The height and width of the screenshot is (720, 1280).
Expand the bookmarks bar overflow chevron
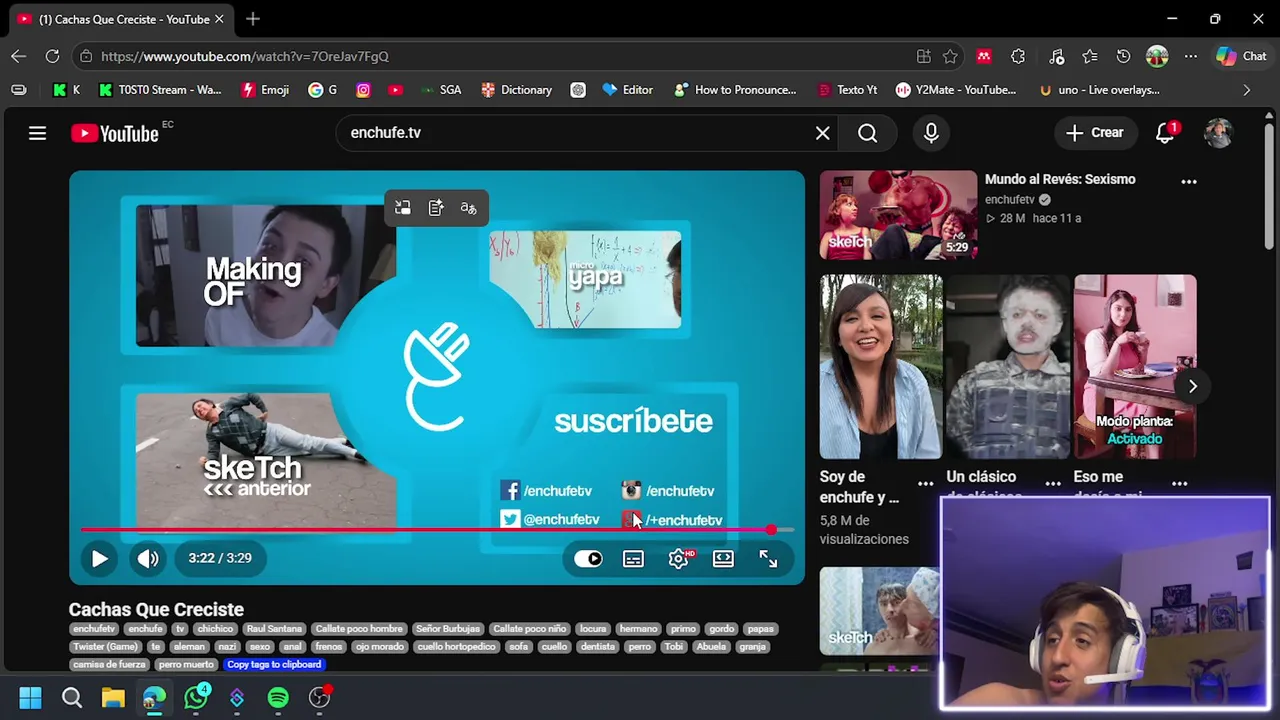pos(1246,90)
